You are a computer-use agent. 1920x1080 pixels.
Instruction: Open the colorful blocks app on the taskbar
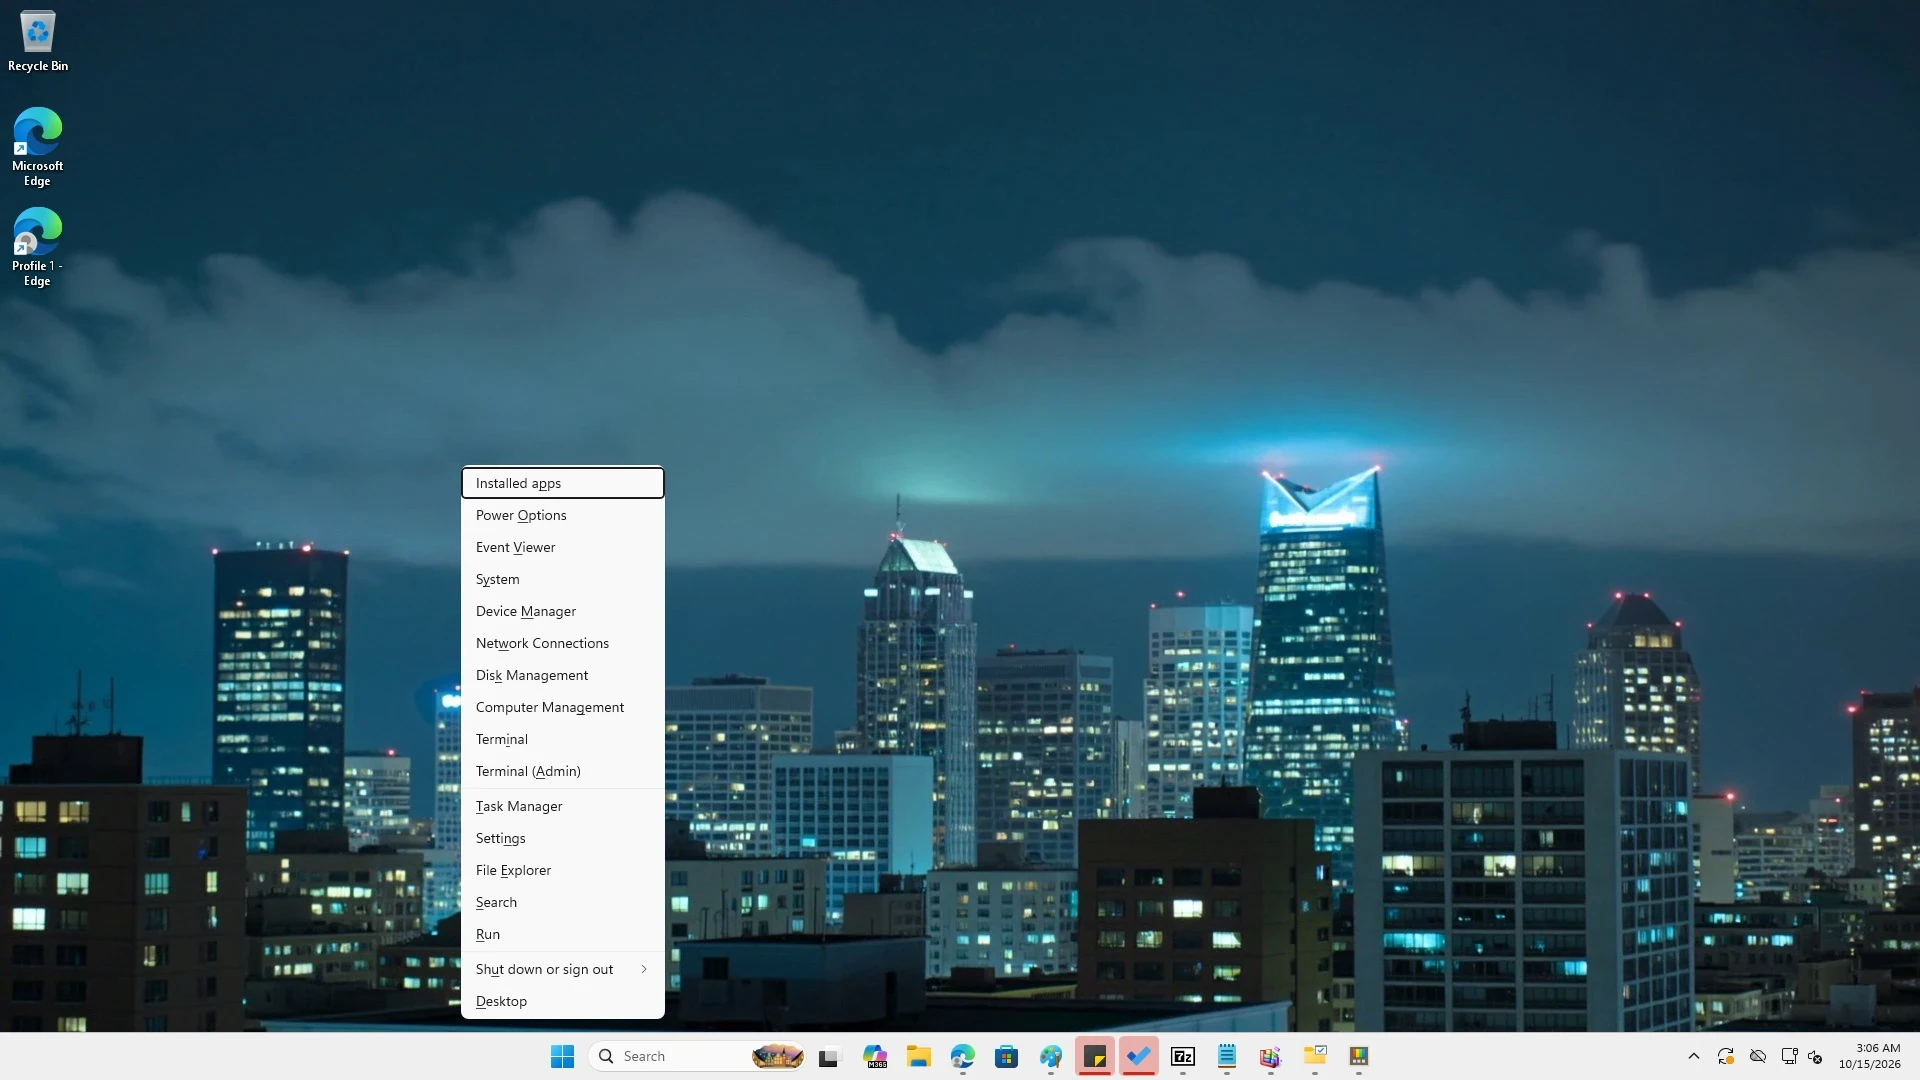click(x=1271, y=1056)
